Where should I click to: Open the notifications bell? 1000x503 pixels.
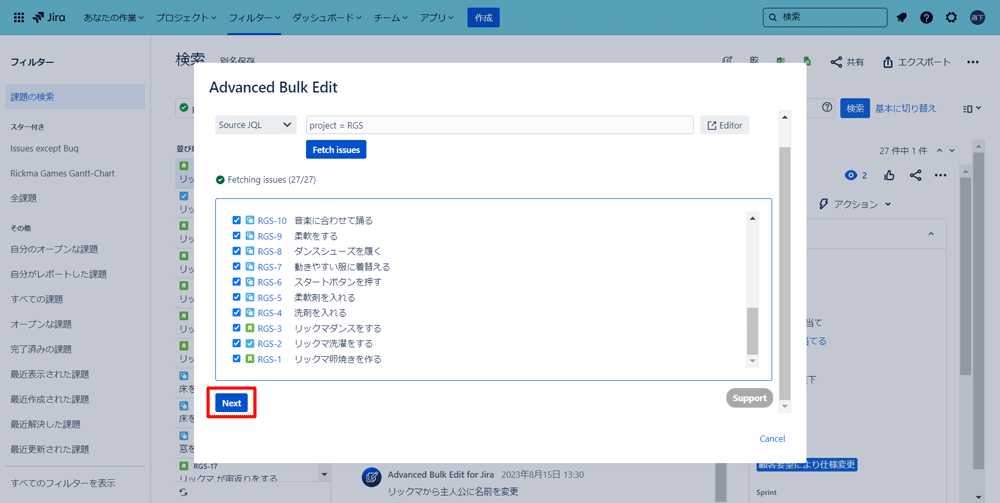click(902, 17)
